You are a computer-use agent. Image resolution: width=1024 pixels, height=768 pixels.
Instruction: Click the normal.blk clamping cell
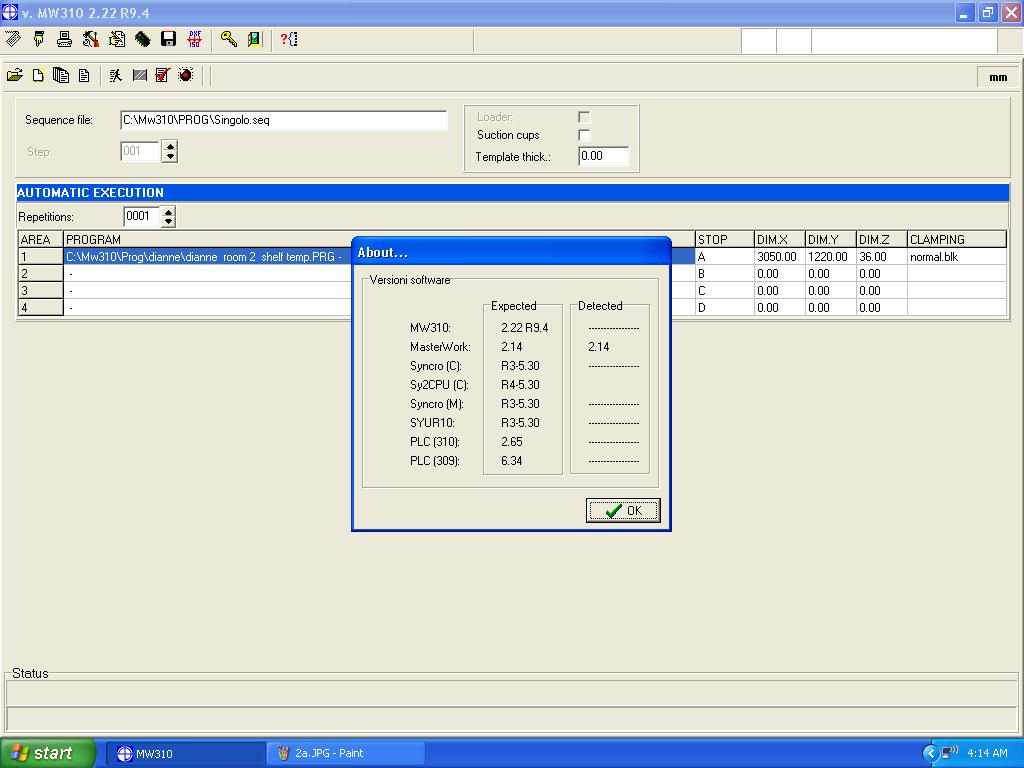957,257
